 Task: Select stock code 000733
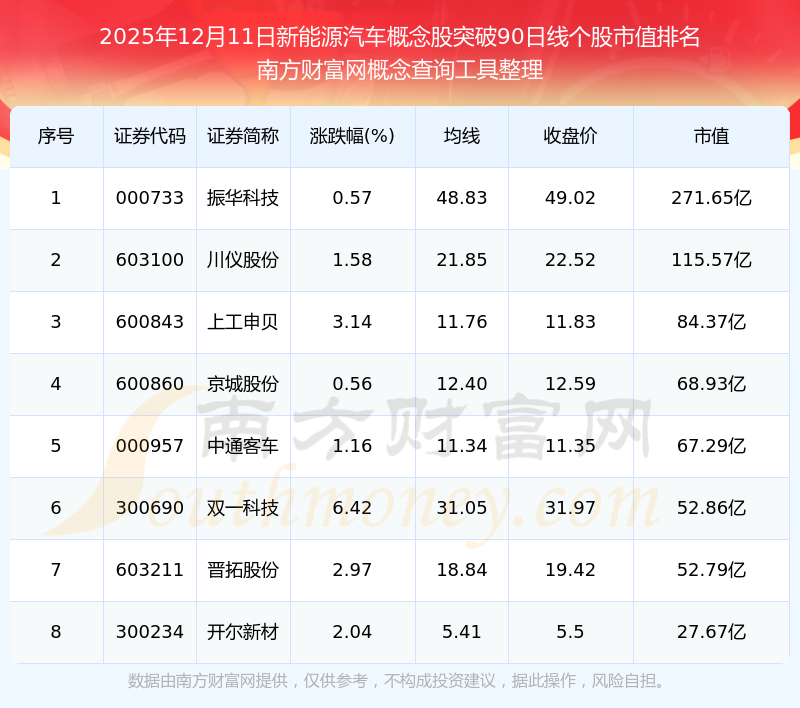(x=149, y=198)
